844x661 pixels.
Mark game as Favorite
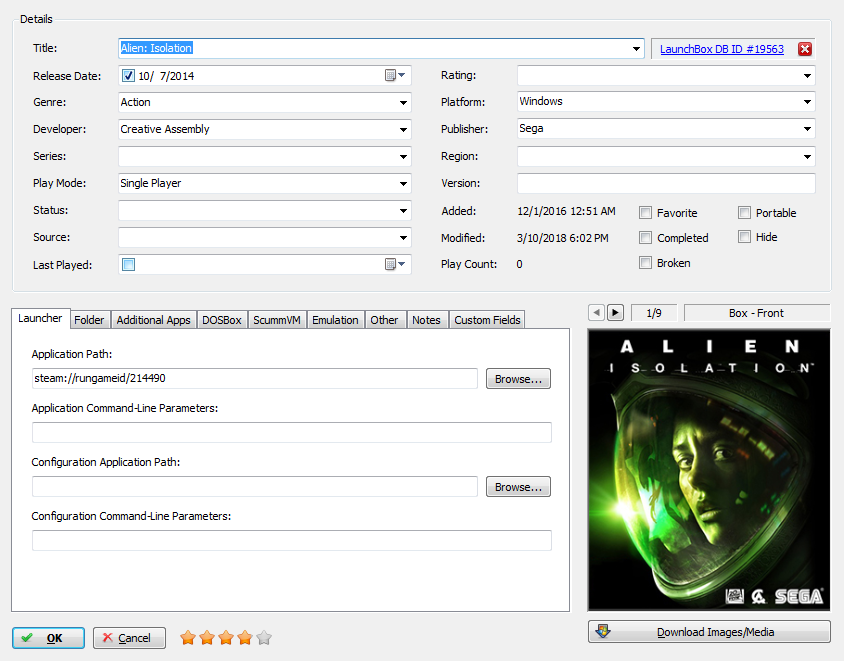click(646, 213)
